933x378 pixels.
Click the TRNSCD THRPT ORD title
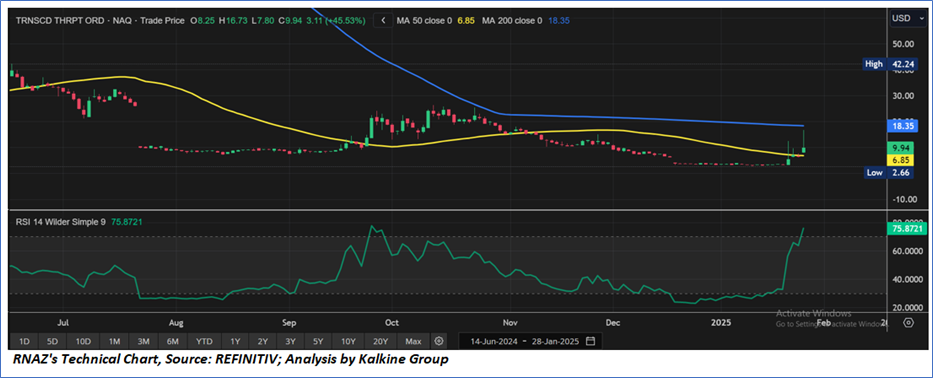pyautogui.click(x=60, y=20)
